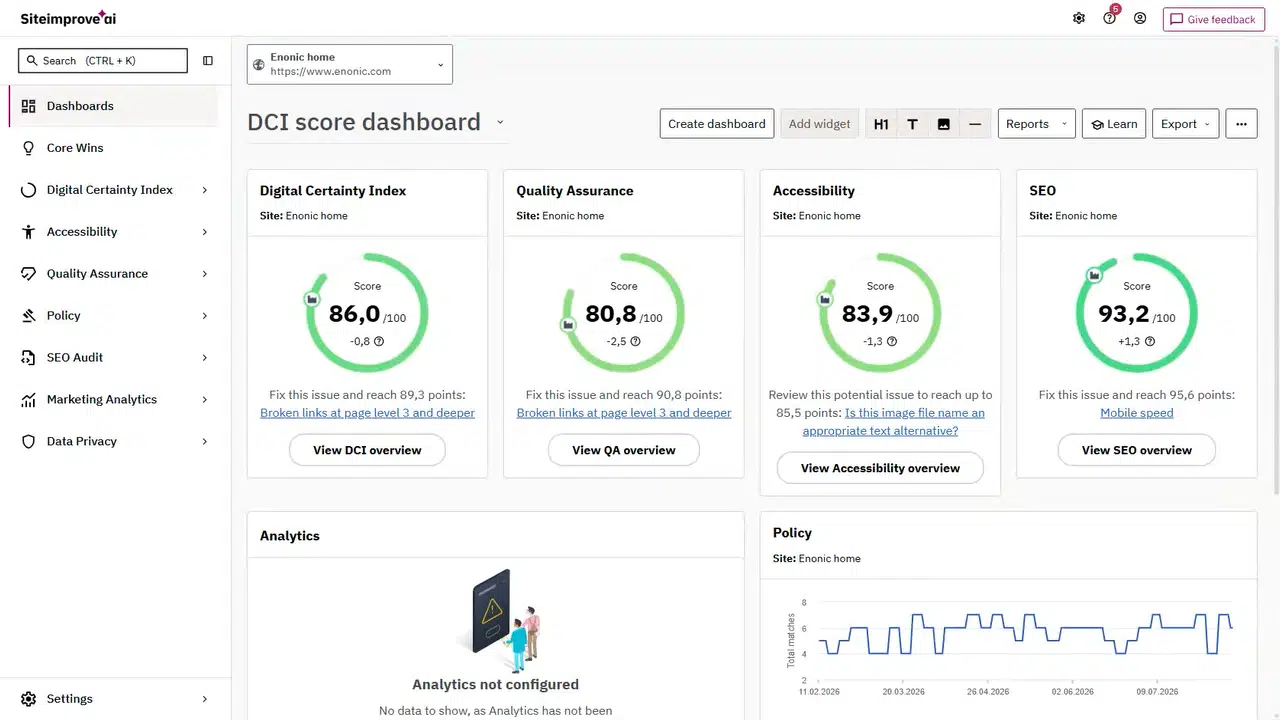Select Core Wins in the sidebar
1280x720 pixels.
click(113, 148)
